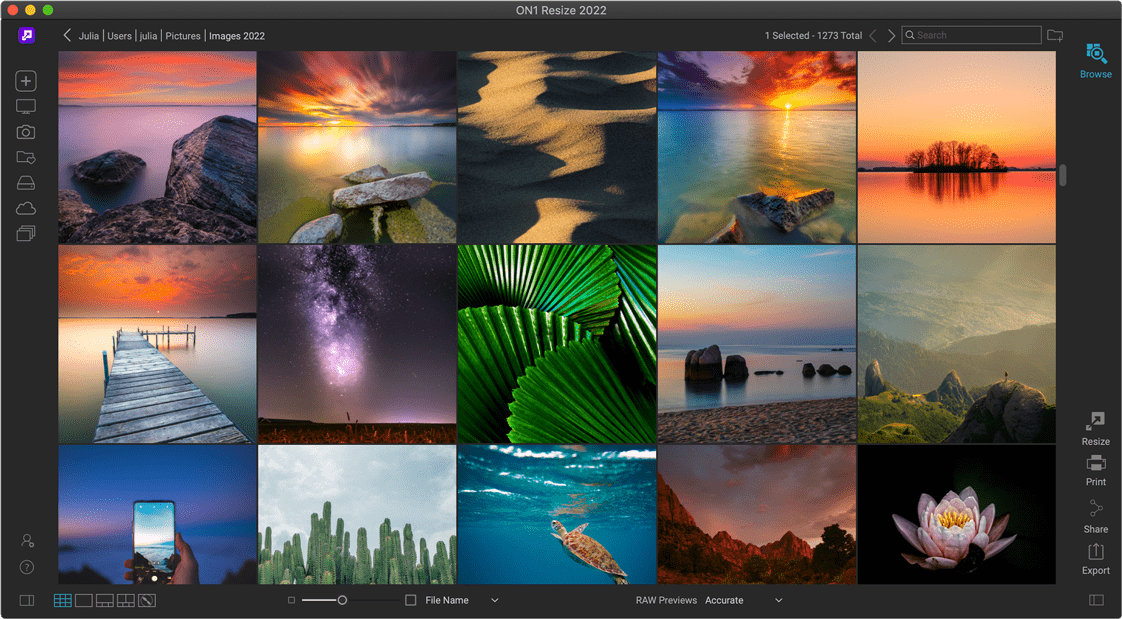This screenshot has height=619, width=1122.
Task: Click the ON1 Resize app logo icon
Action: click(26, 35)
